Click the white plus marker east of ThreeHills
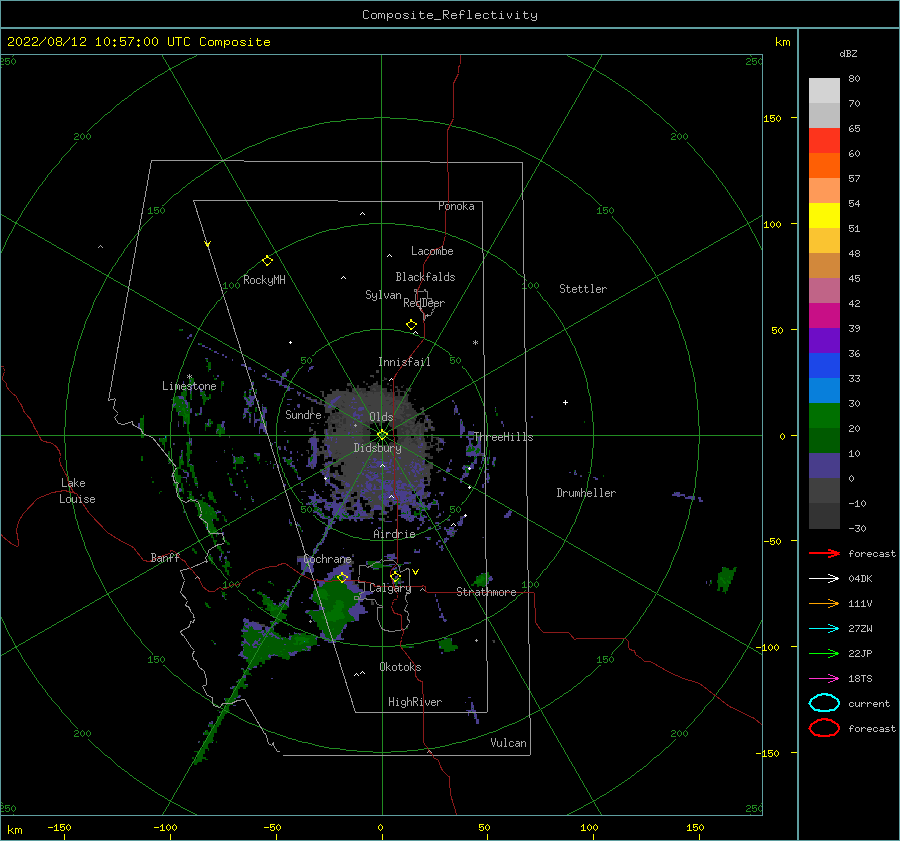This screenshot has height=841, width=900. point(565,402)
